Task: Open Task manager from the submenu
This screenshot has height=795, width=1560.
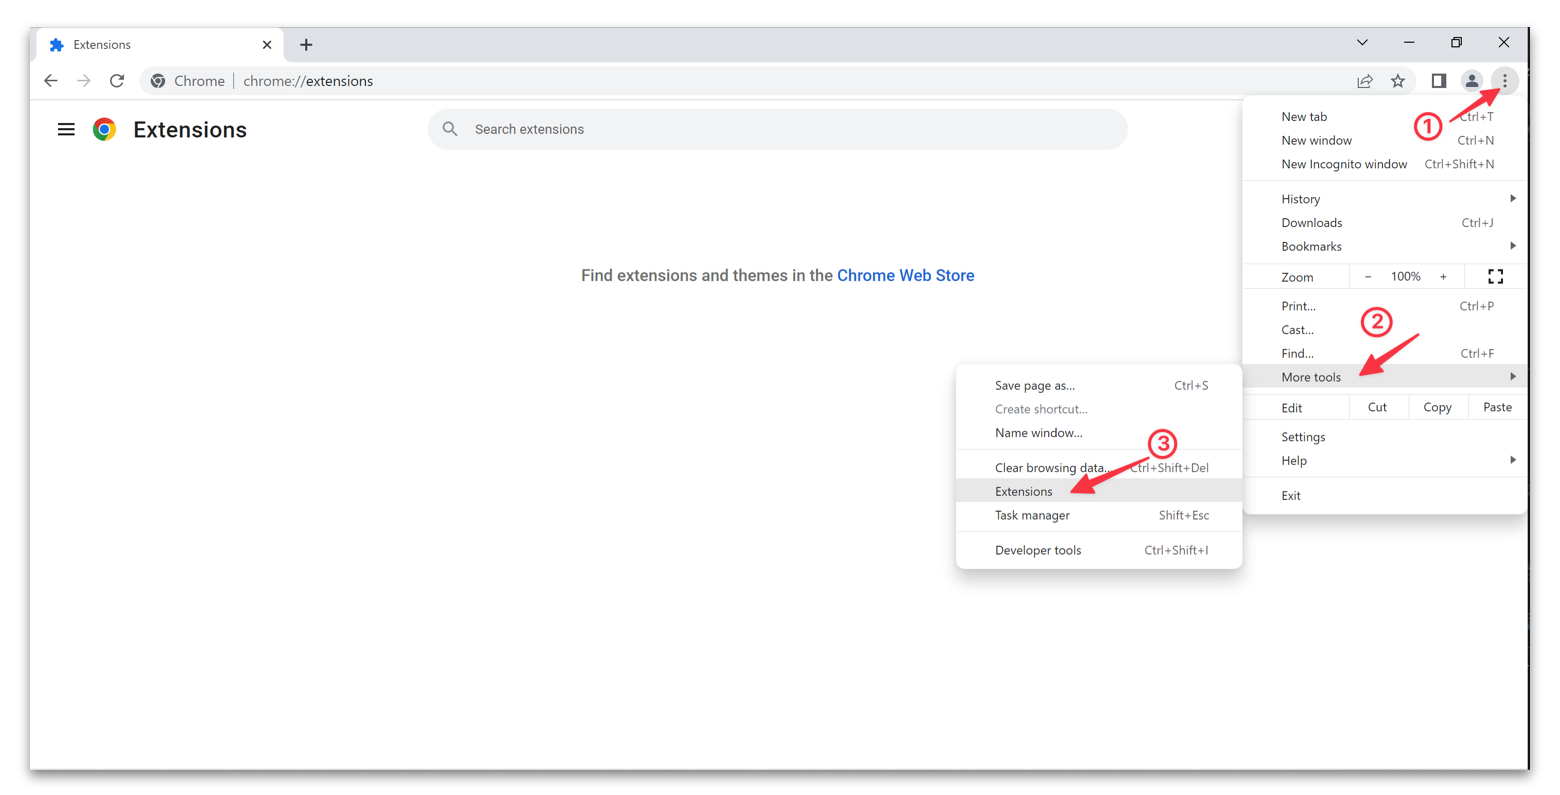Action: (x=1032, y=515)
